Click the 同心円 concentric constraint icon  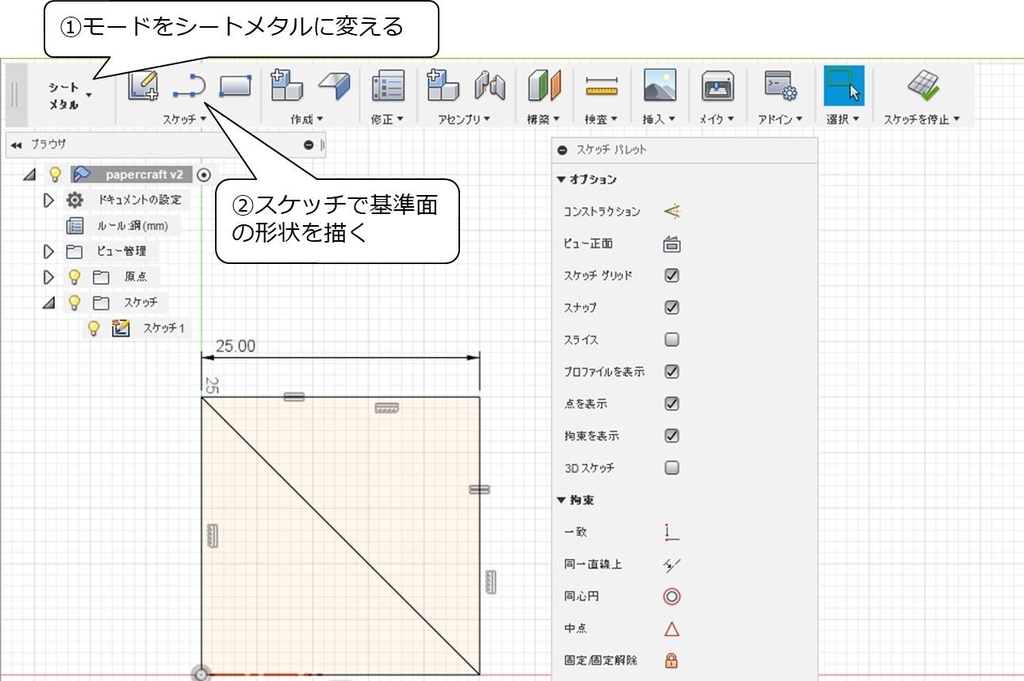(x=671, y=596)
